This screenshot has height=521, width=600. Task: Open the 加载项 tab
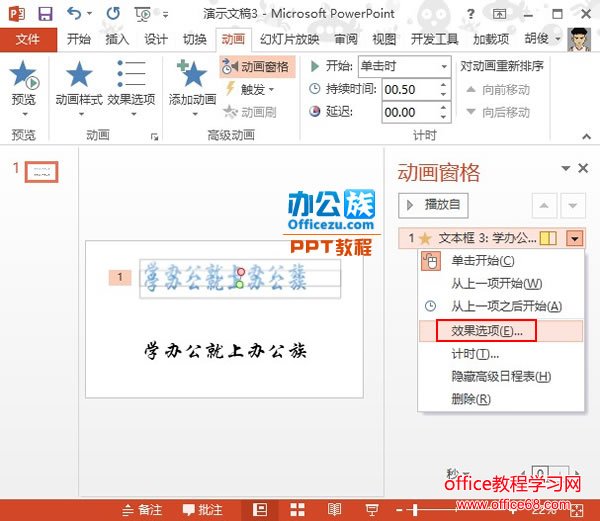click(x=491, y=39)
